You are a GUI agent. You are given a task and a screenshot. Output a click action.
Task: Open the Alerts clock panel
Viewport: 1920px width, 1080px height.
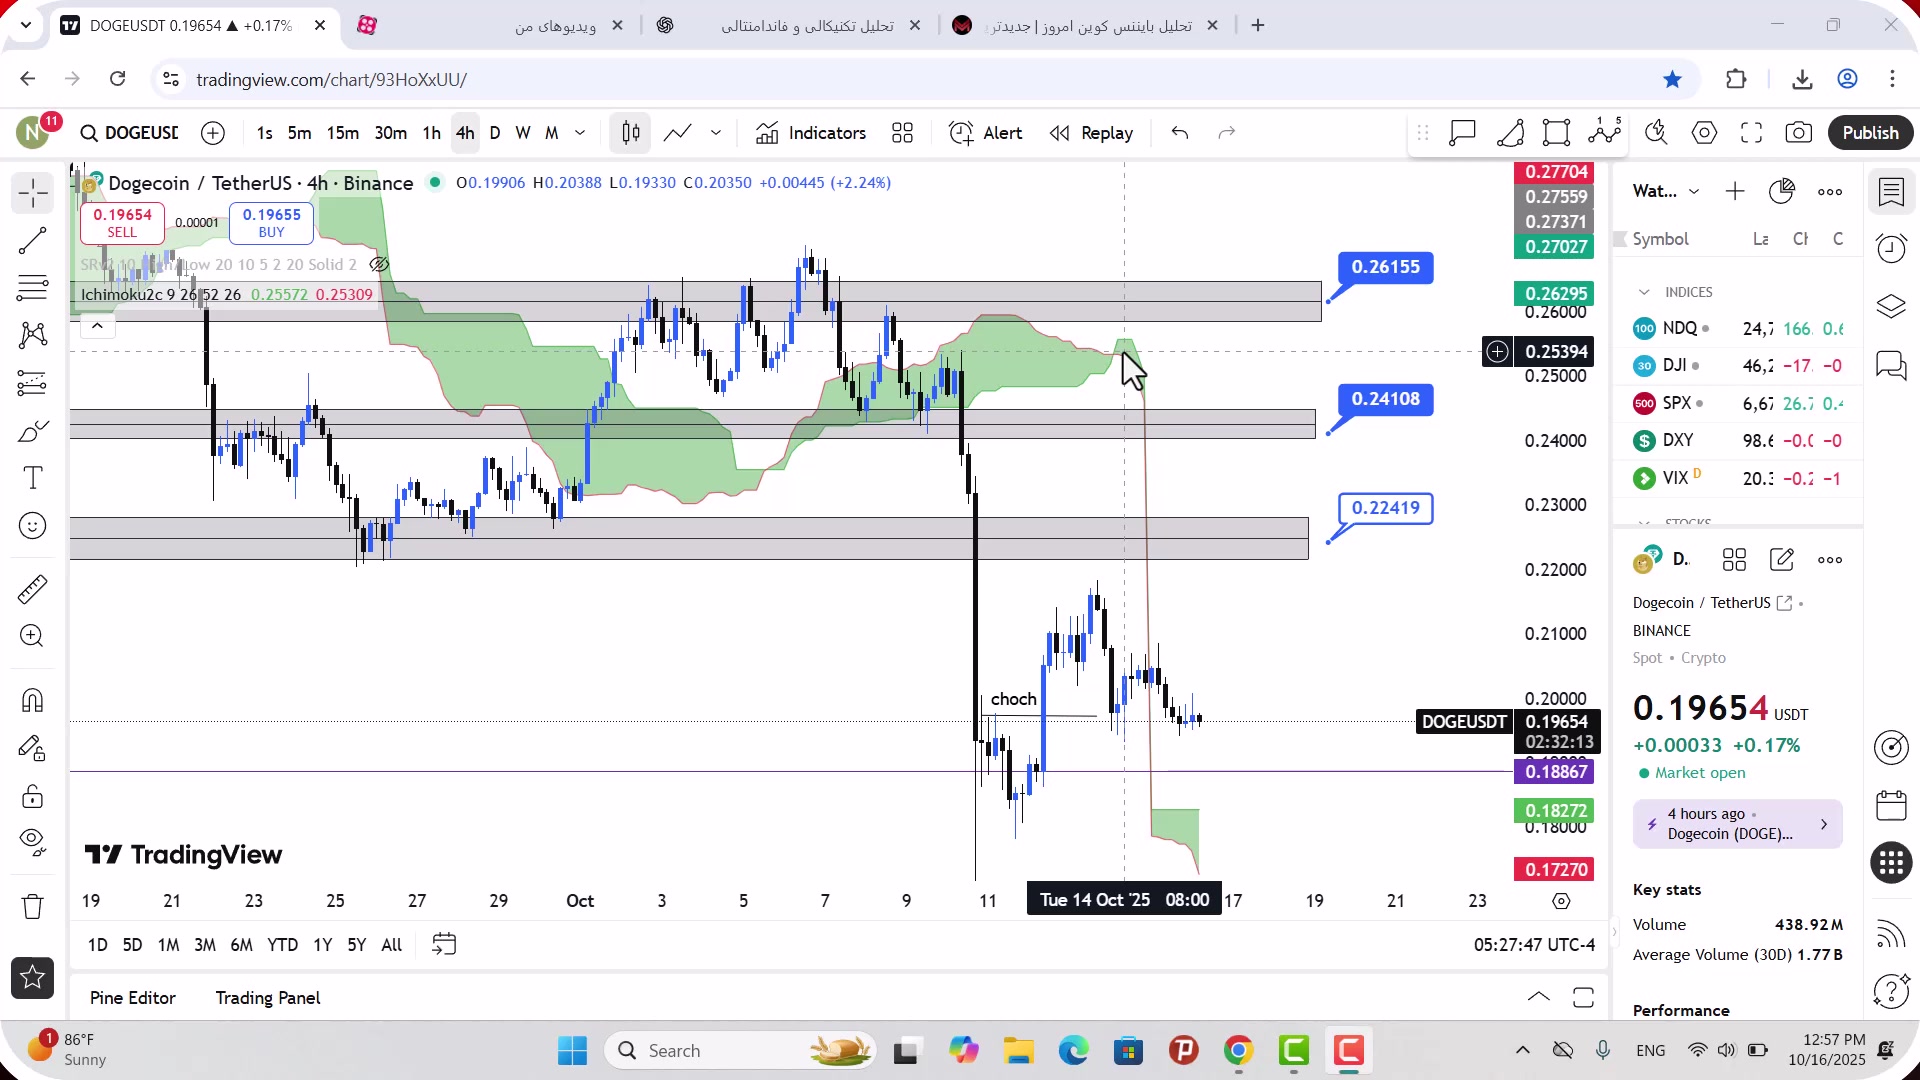click(1891, 248)
